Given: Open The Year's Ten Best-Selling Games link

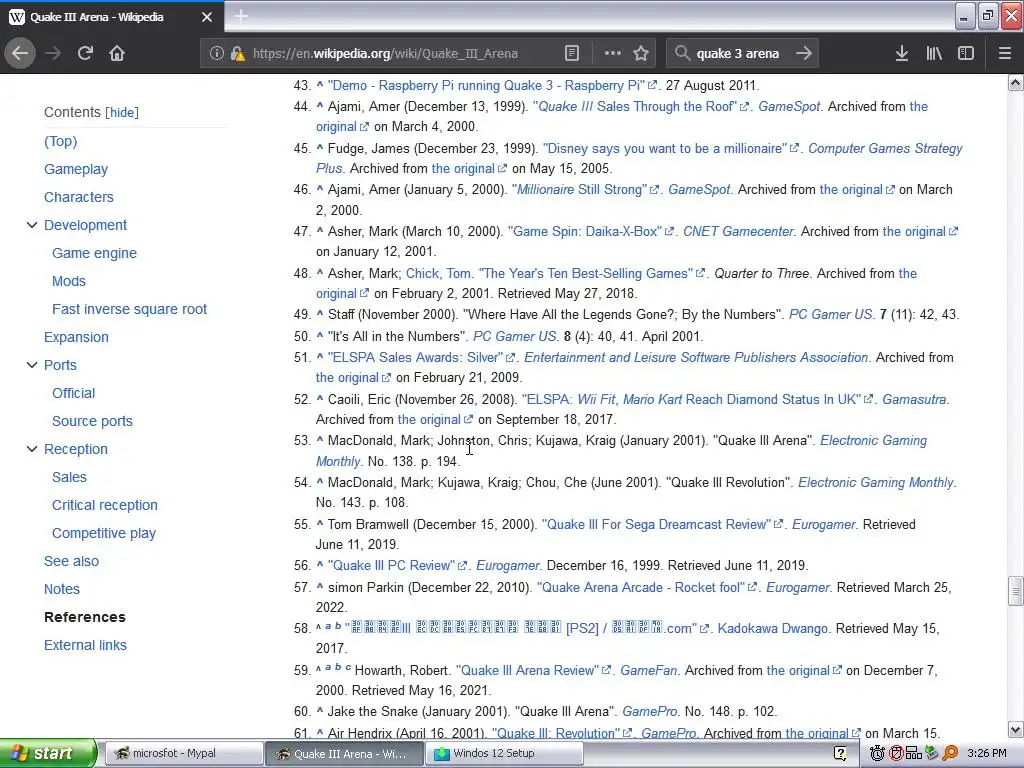Looking at the screenshot, I should (x=591, y=273).
